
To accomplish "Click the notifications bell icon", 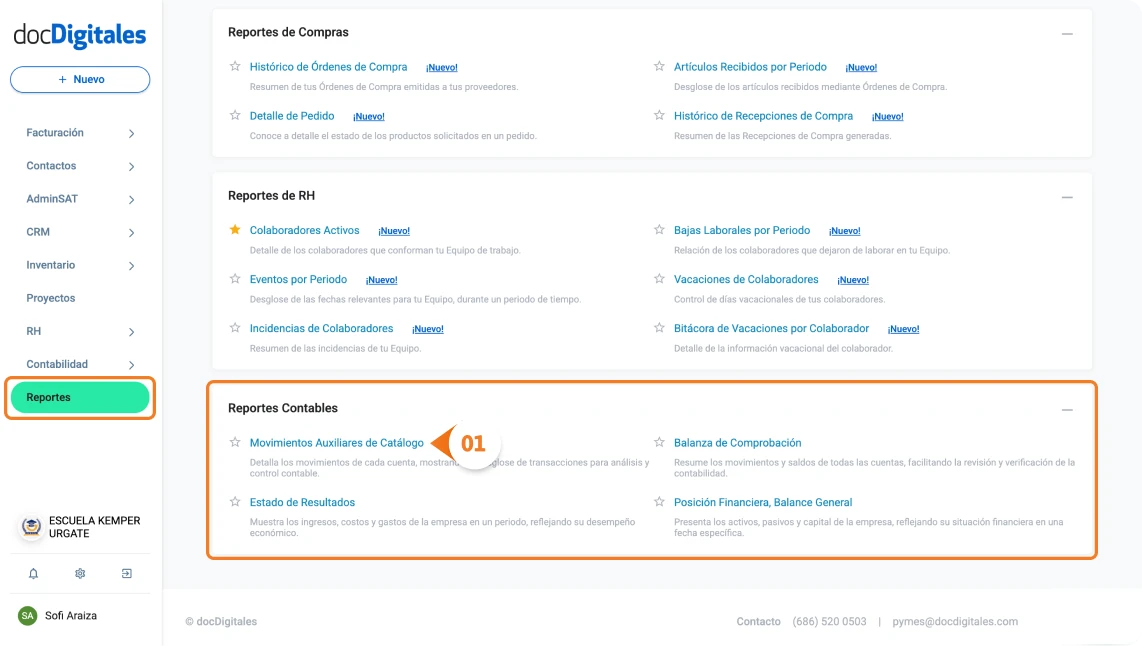I will tap(32, 573).
